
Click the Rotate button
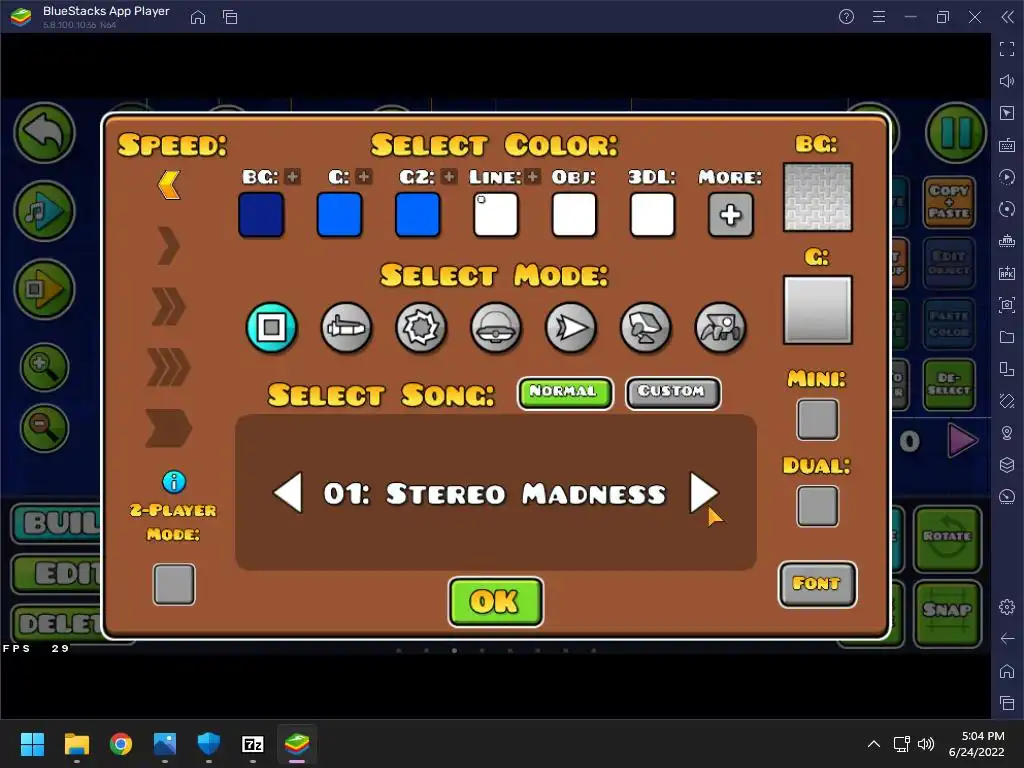click(947, 539)
